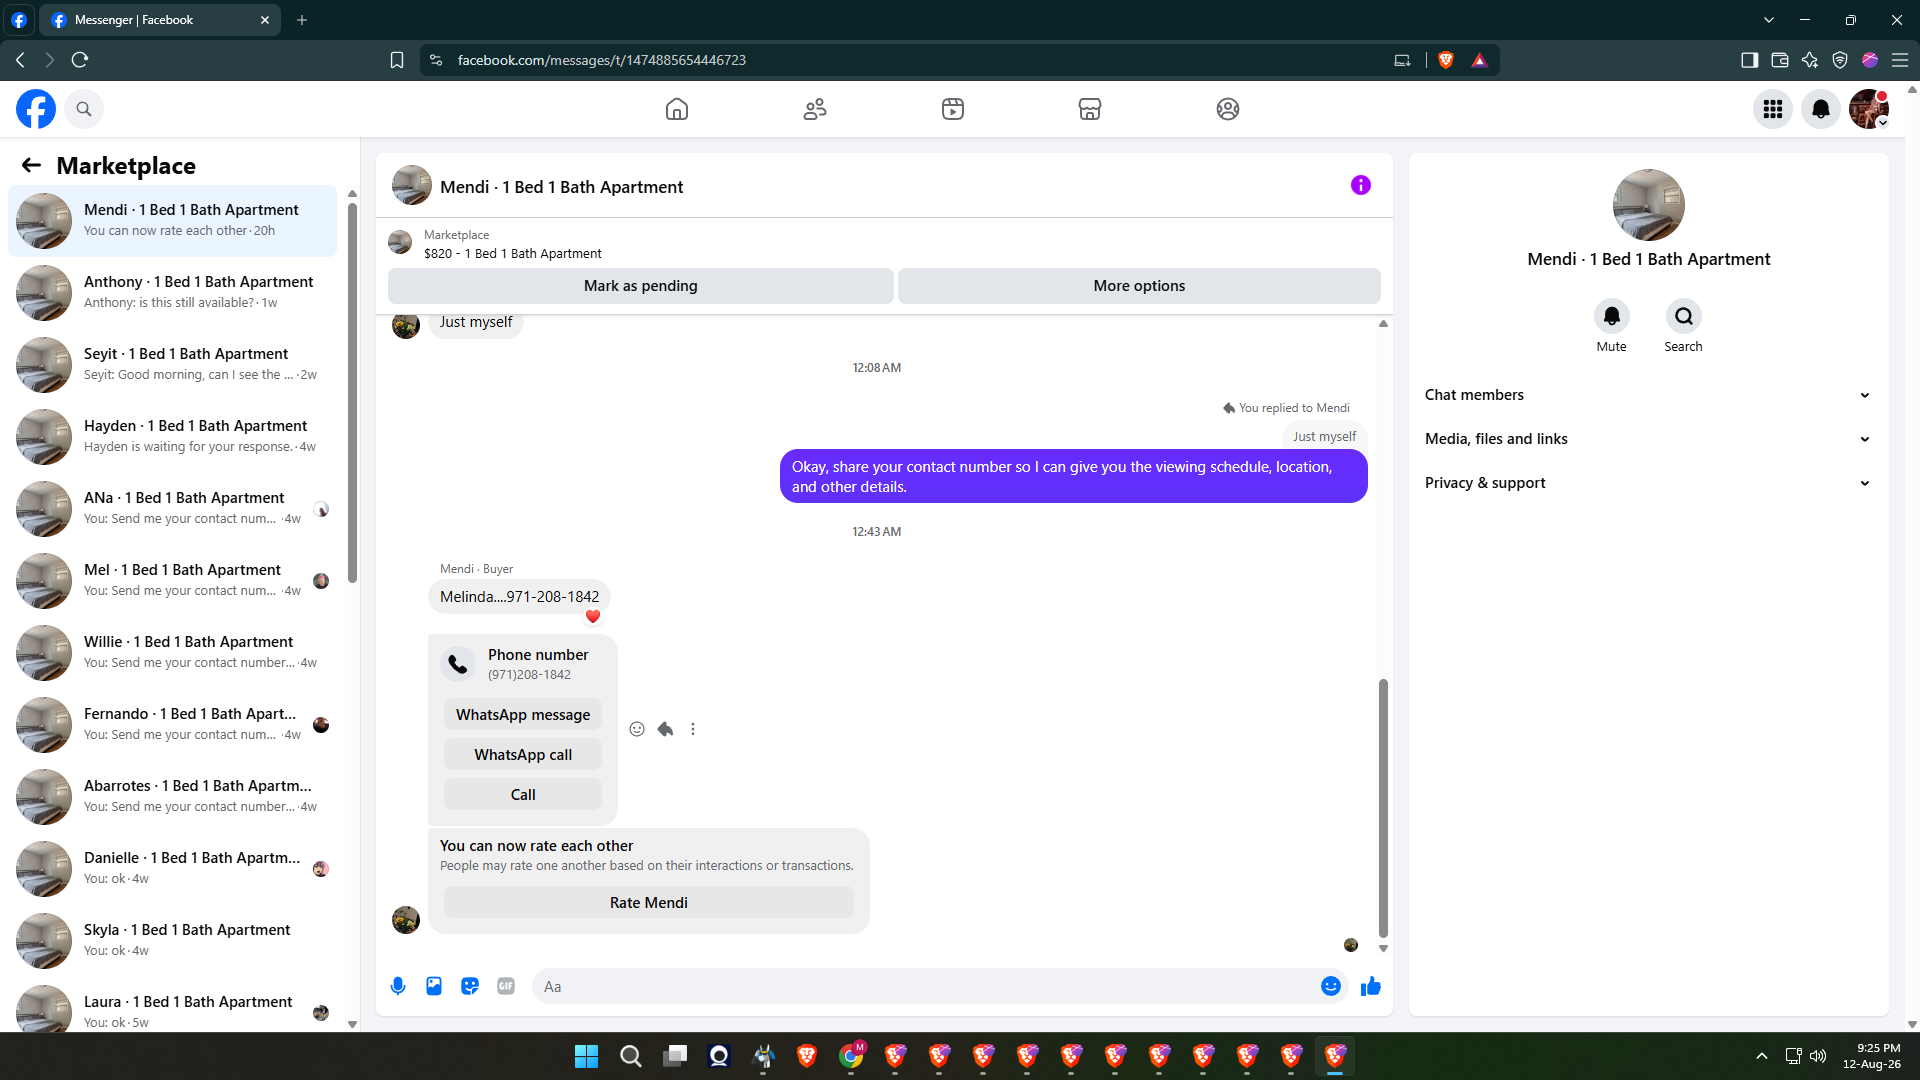This screenshot has height=1080, width=1920.
Task: Go to the Home feed icon
Action: point(677,109)
